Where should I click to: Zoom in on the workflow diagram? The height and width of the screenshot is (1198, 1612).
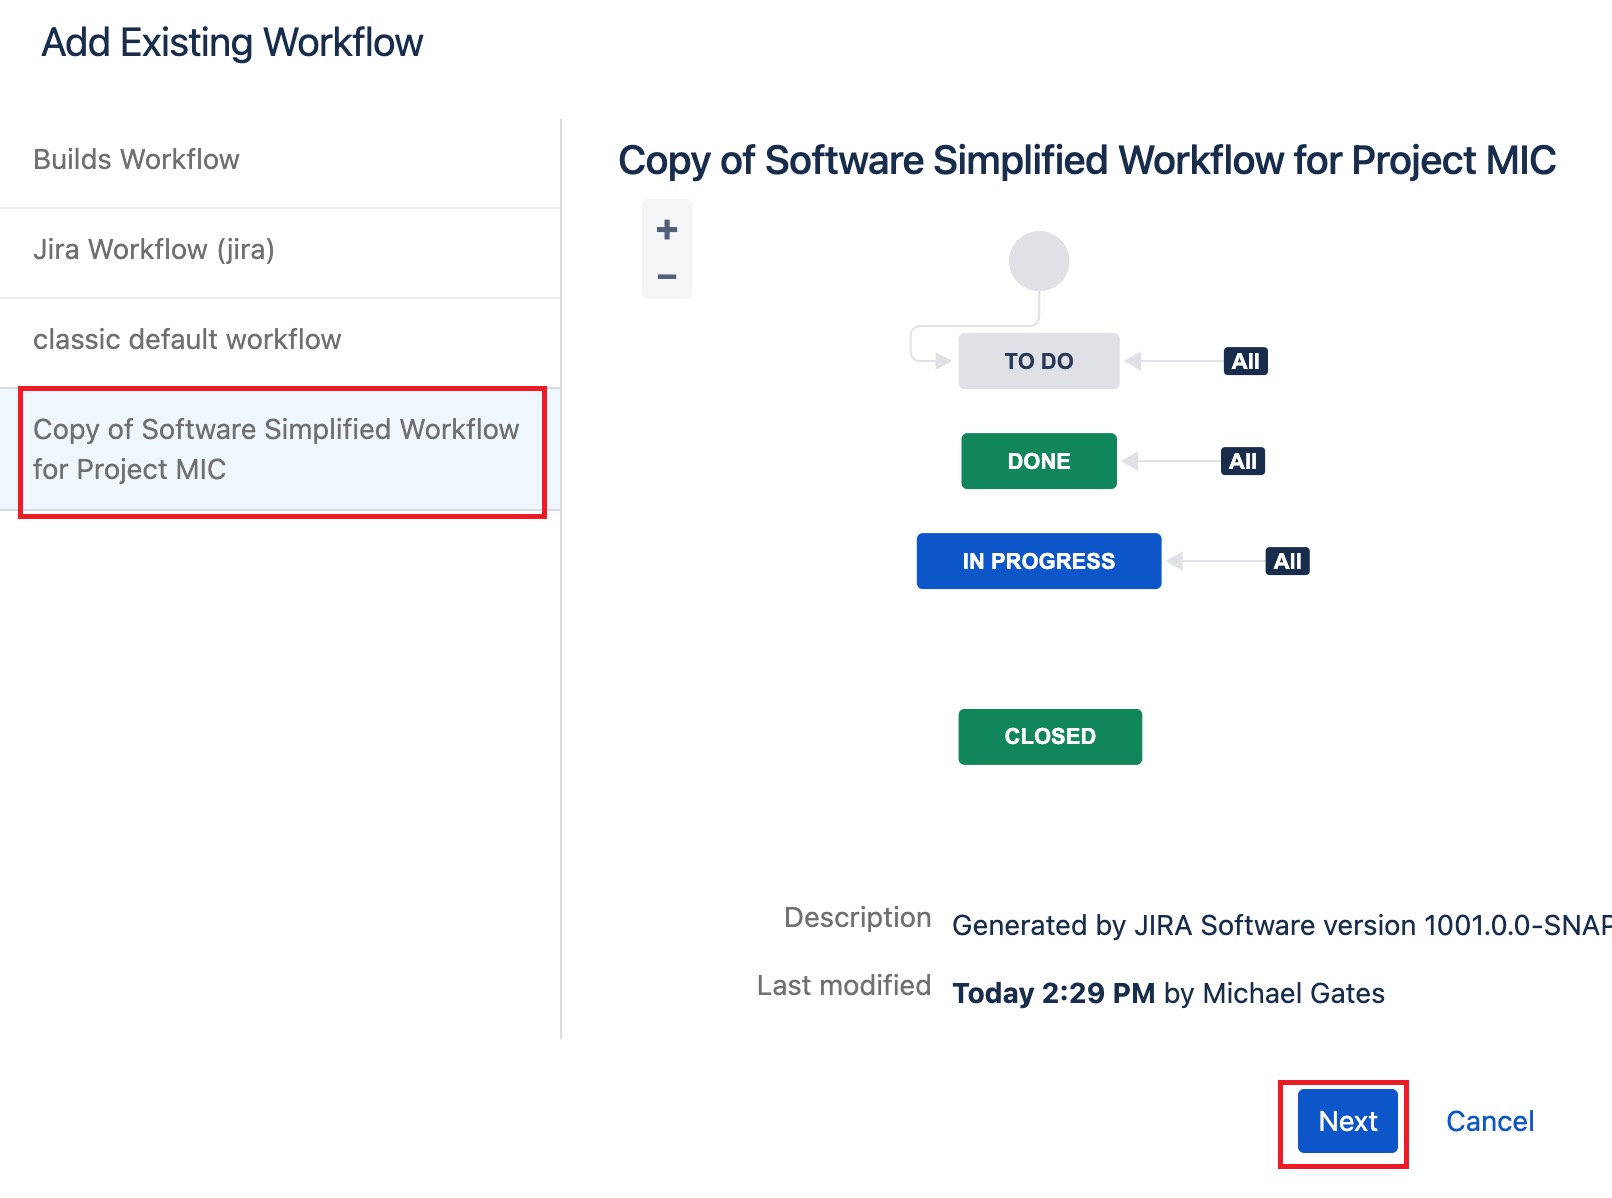(665, 228)
